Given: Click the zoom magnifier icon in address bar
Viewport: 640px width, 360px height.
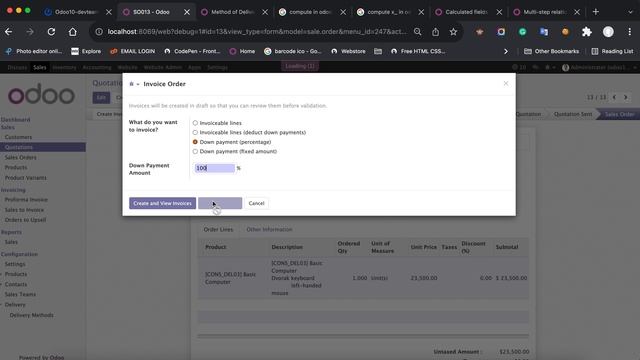Looking at the screenshot, I should coord(417,31).
